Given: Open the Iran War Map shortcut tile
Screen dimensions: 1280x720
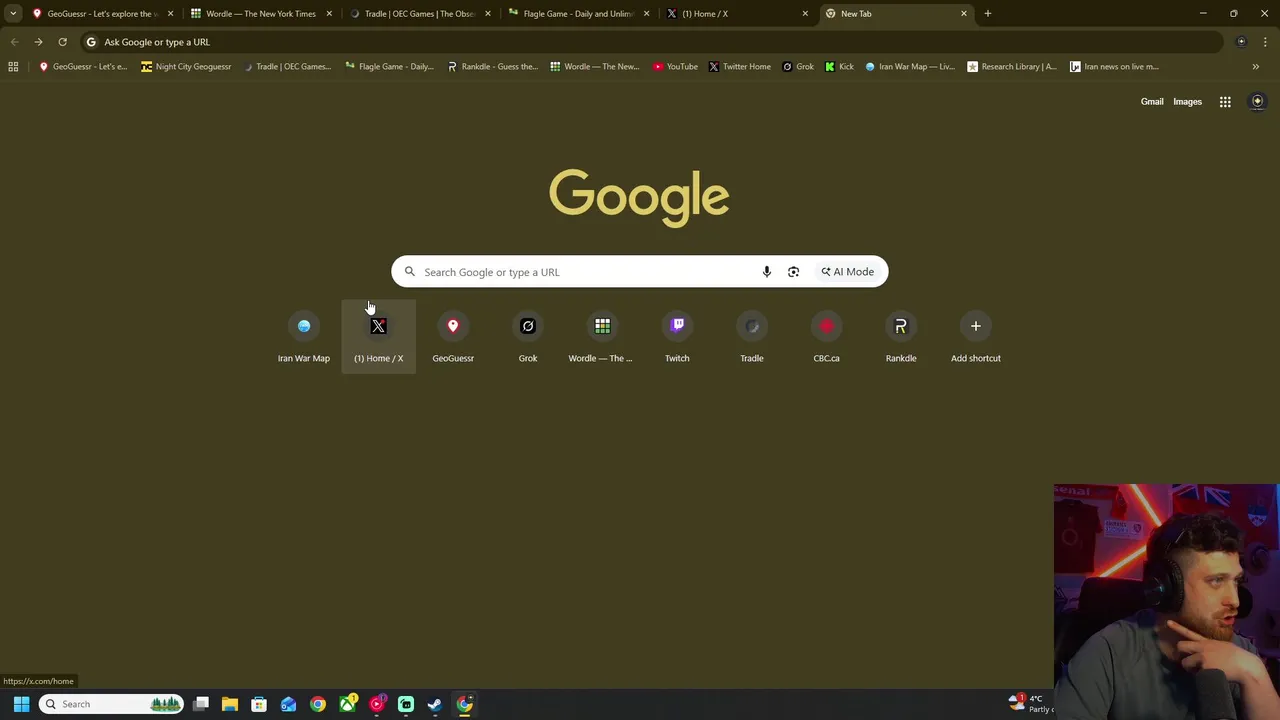Looking at the screenshot, I should pyautogui.click(x=304, y=337).
